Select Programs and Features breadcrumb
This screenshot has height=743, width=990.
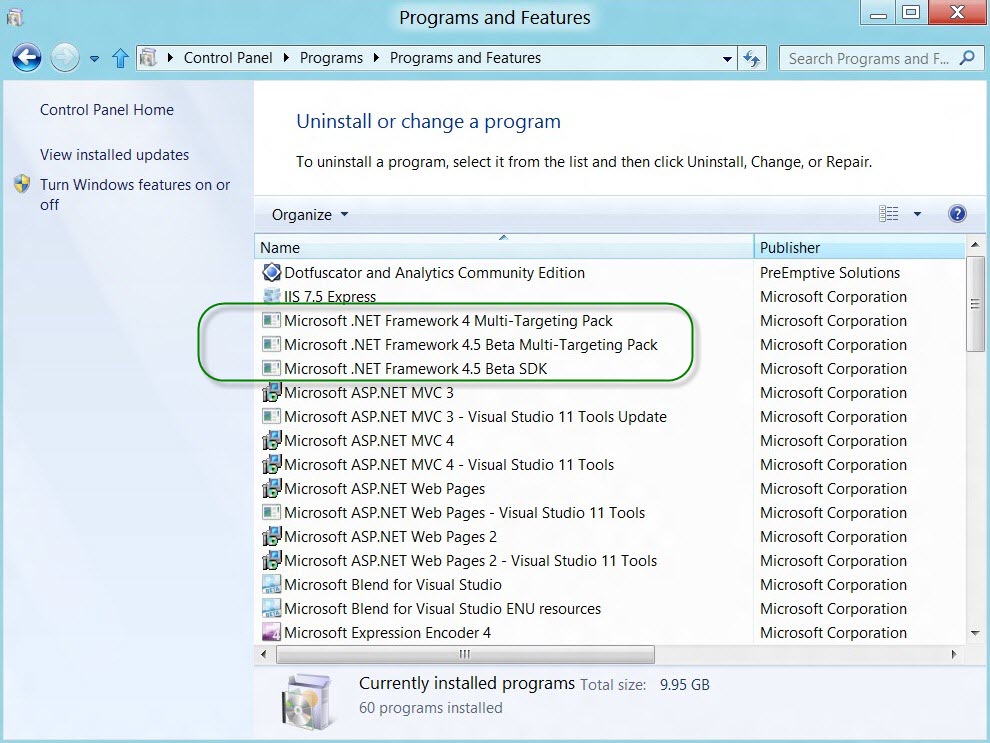coord(465,58)
